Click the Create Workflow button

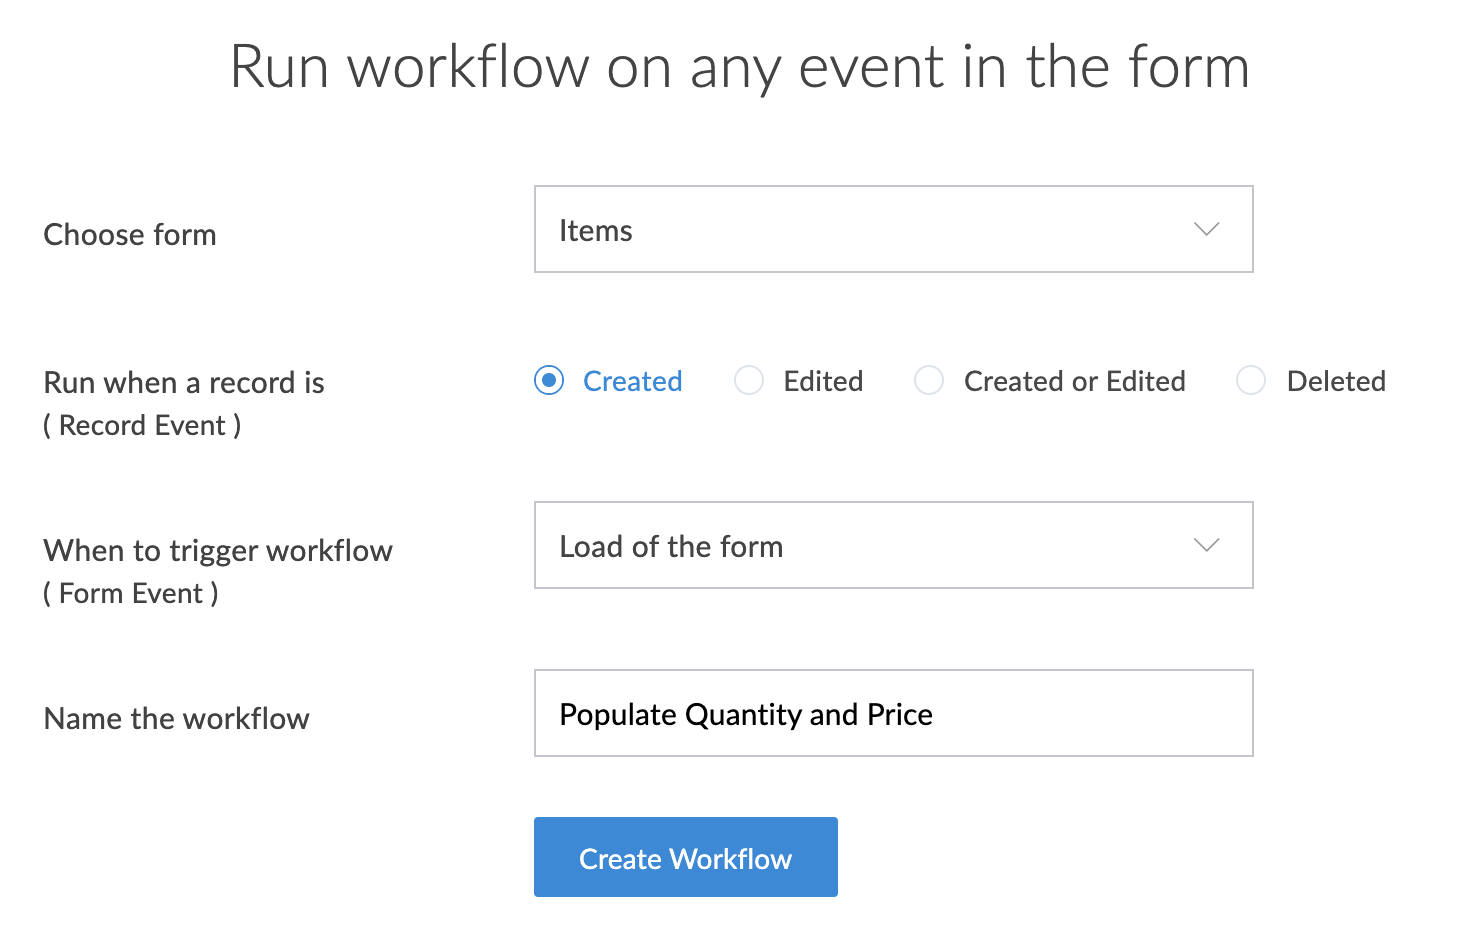(x=685, y=857)
